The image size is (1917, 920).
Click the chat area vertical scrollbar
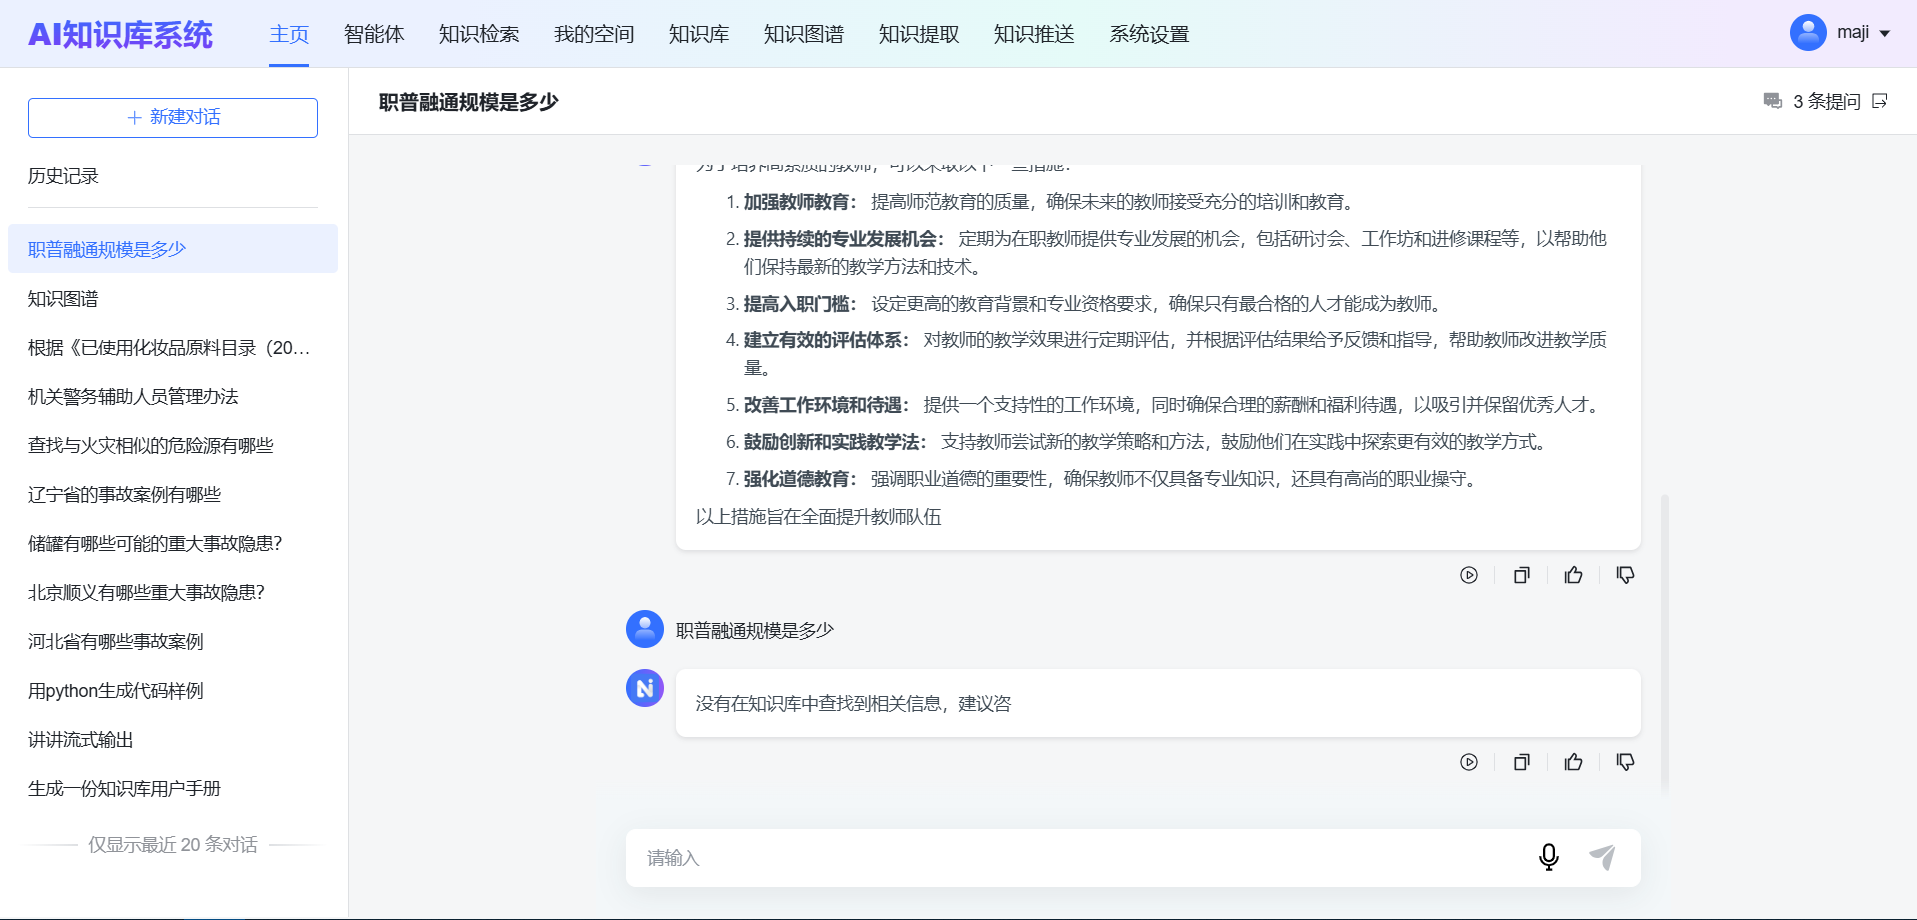tap(1664, 640)
